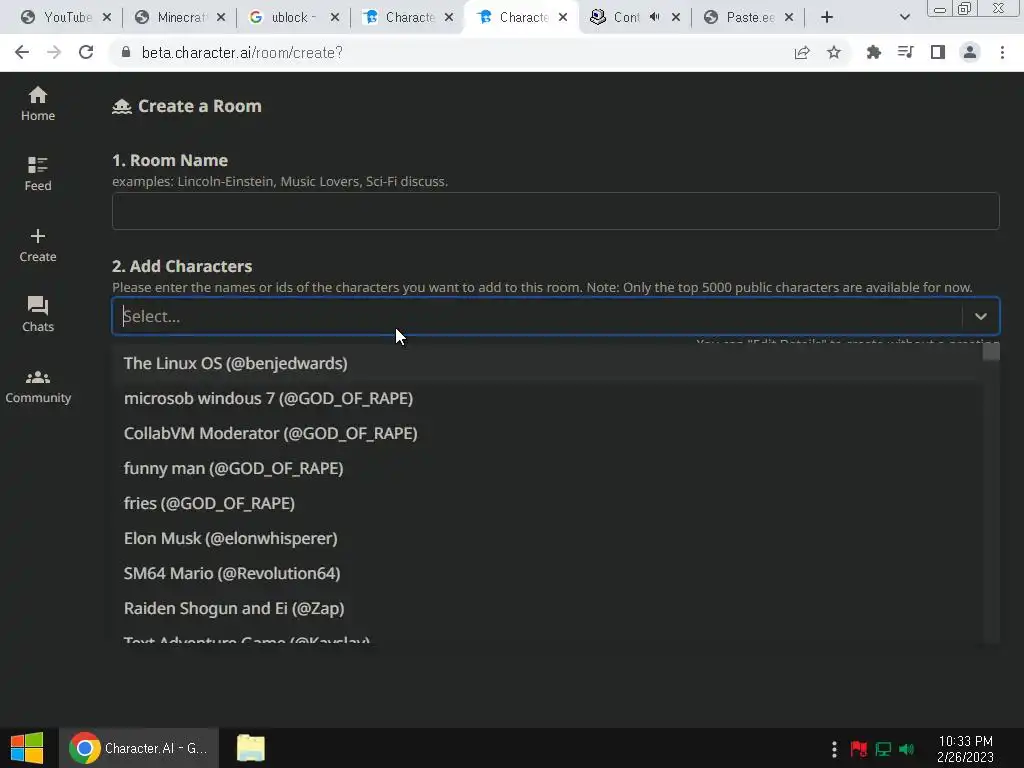Select Elon Musk (@elonwhisperer)

pos(547,538)
